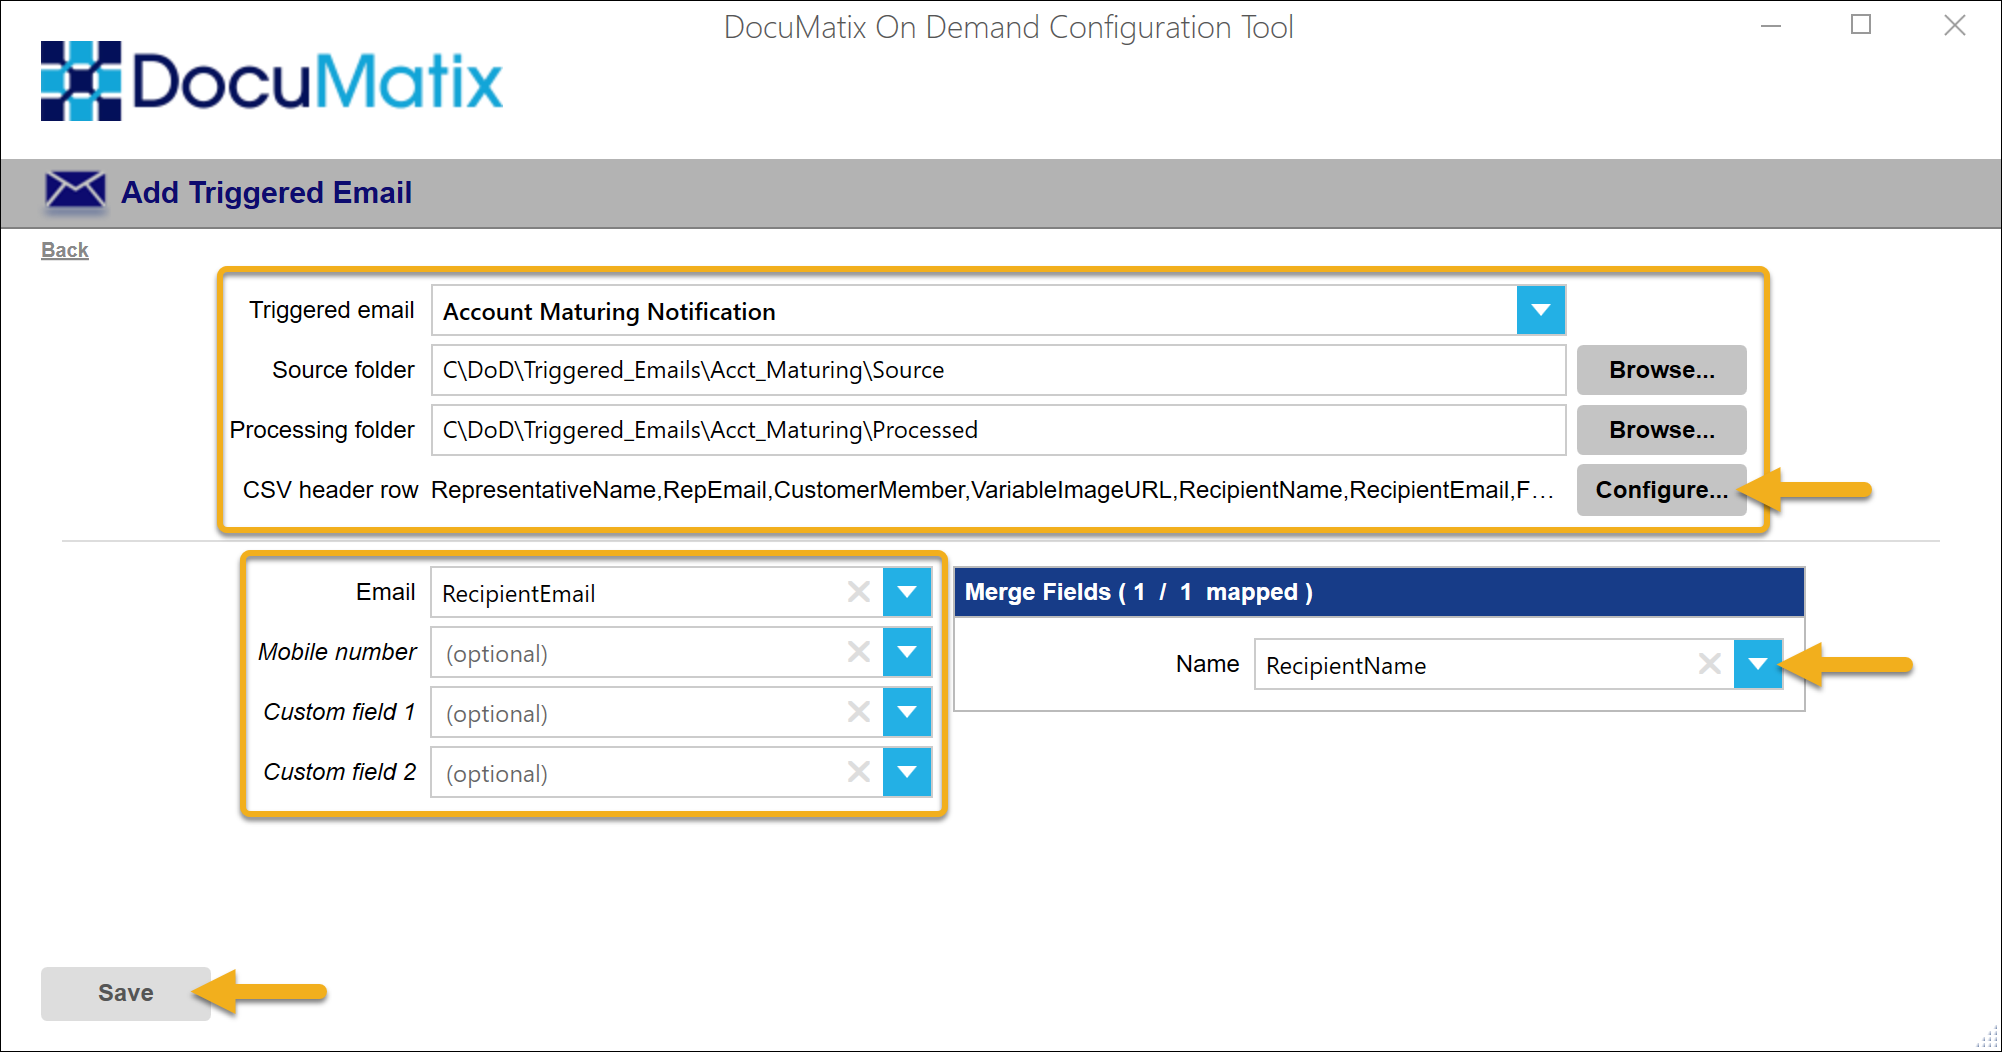The height and width of the screenshot is (1052, 2002).
Task: Save the triggered email settings
Action: click(126, 993)
